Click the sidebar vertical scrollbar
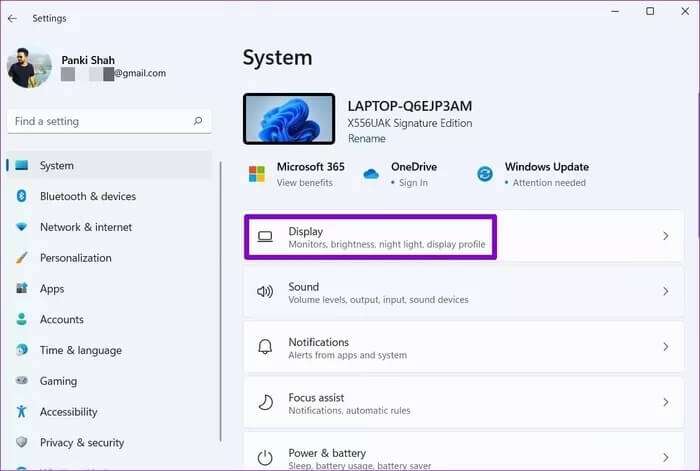Screen dimensions: 700x471 coord(221,301)
